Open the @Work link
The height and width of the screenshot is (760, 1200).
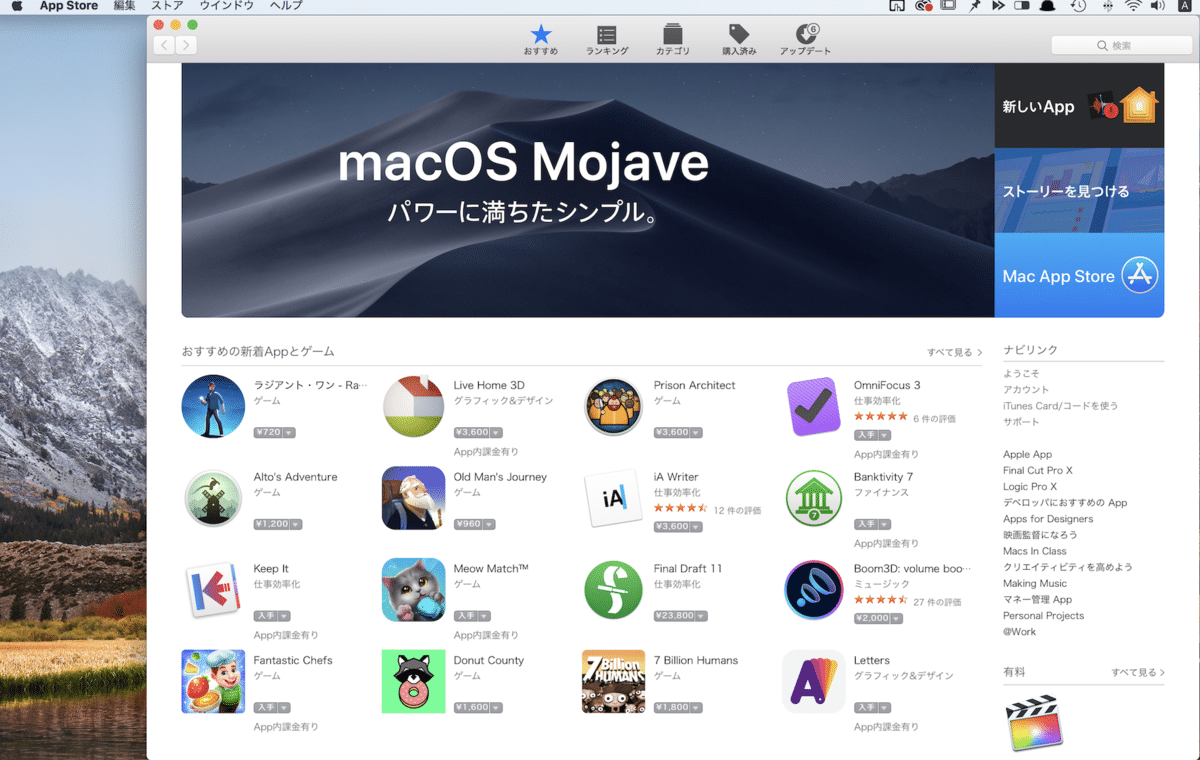(1019, 631)
